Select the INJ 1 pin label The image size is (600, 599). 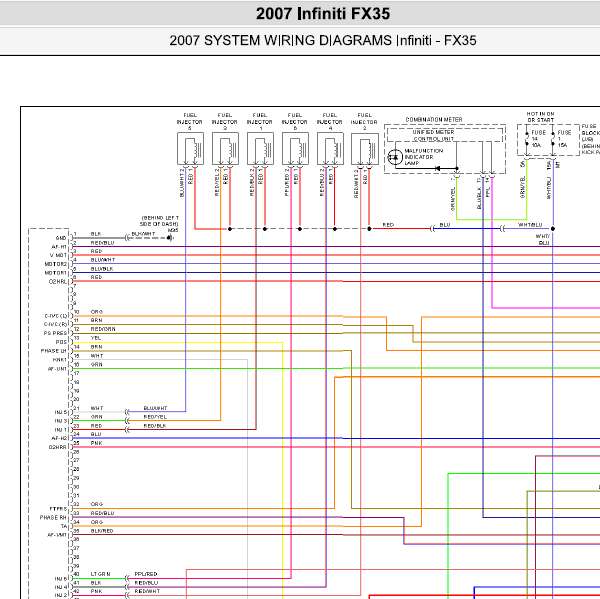click(x=60, y=430)
